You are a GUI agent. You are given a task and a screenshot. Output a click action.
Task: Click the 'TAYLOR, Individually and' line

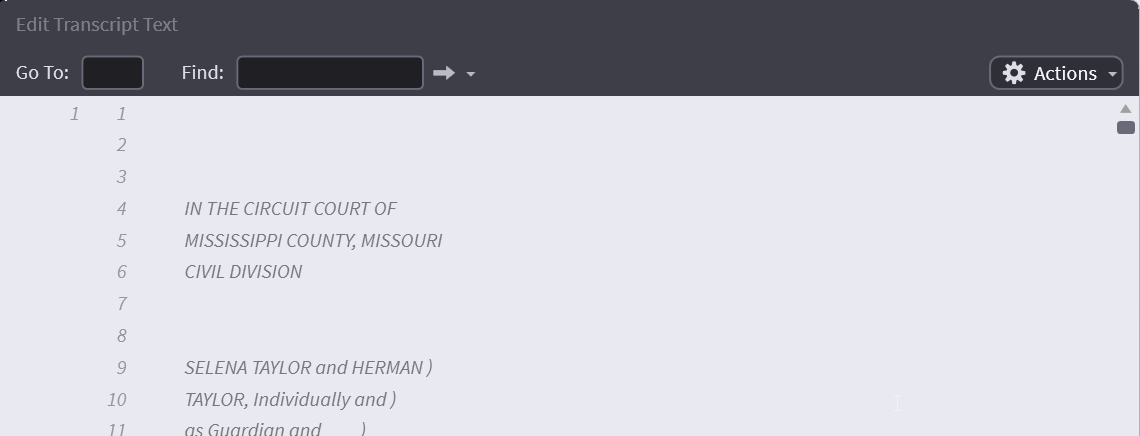290,400
